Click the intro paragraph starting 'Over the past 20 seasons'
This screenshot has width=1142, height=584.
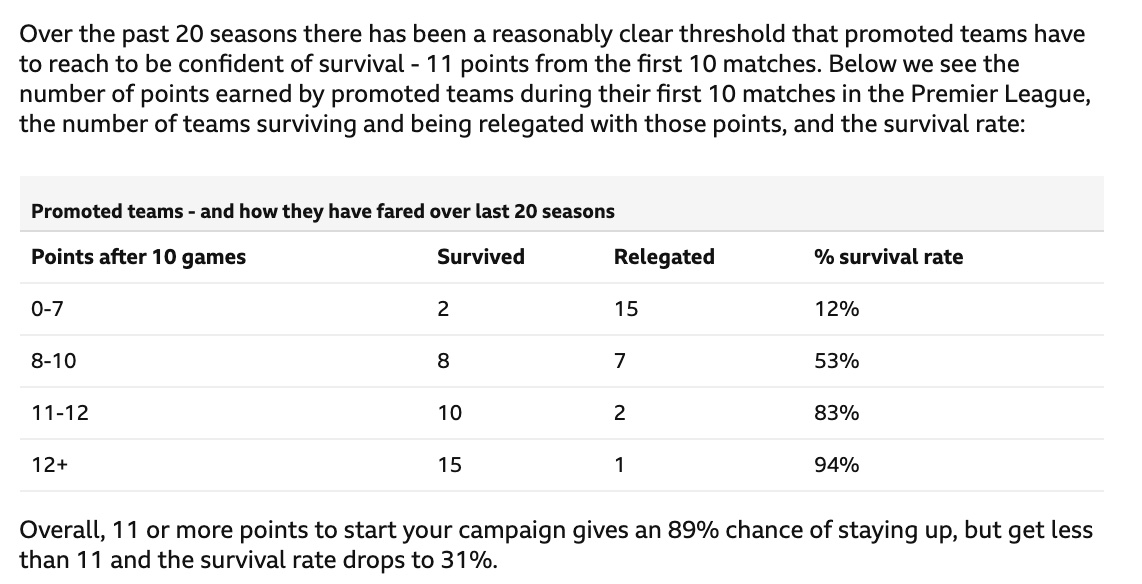(555, 79)
